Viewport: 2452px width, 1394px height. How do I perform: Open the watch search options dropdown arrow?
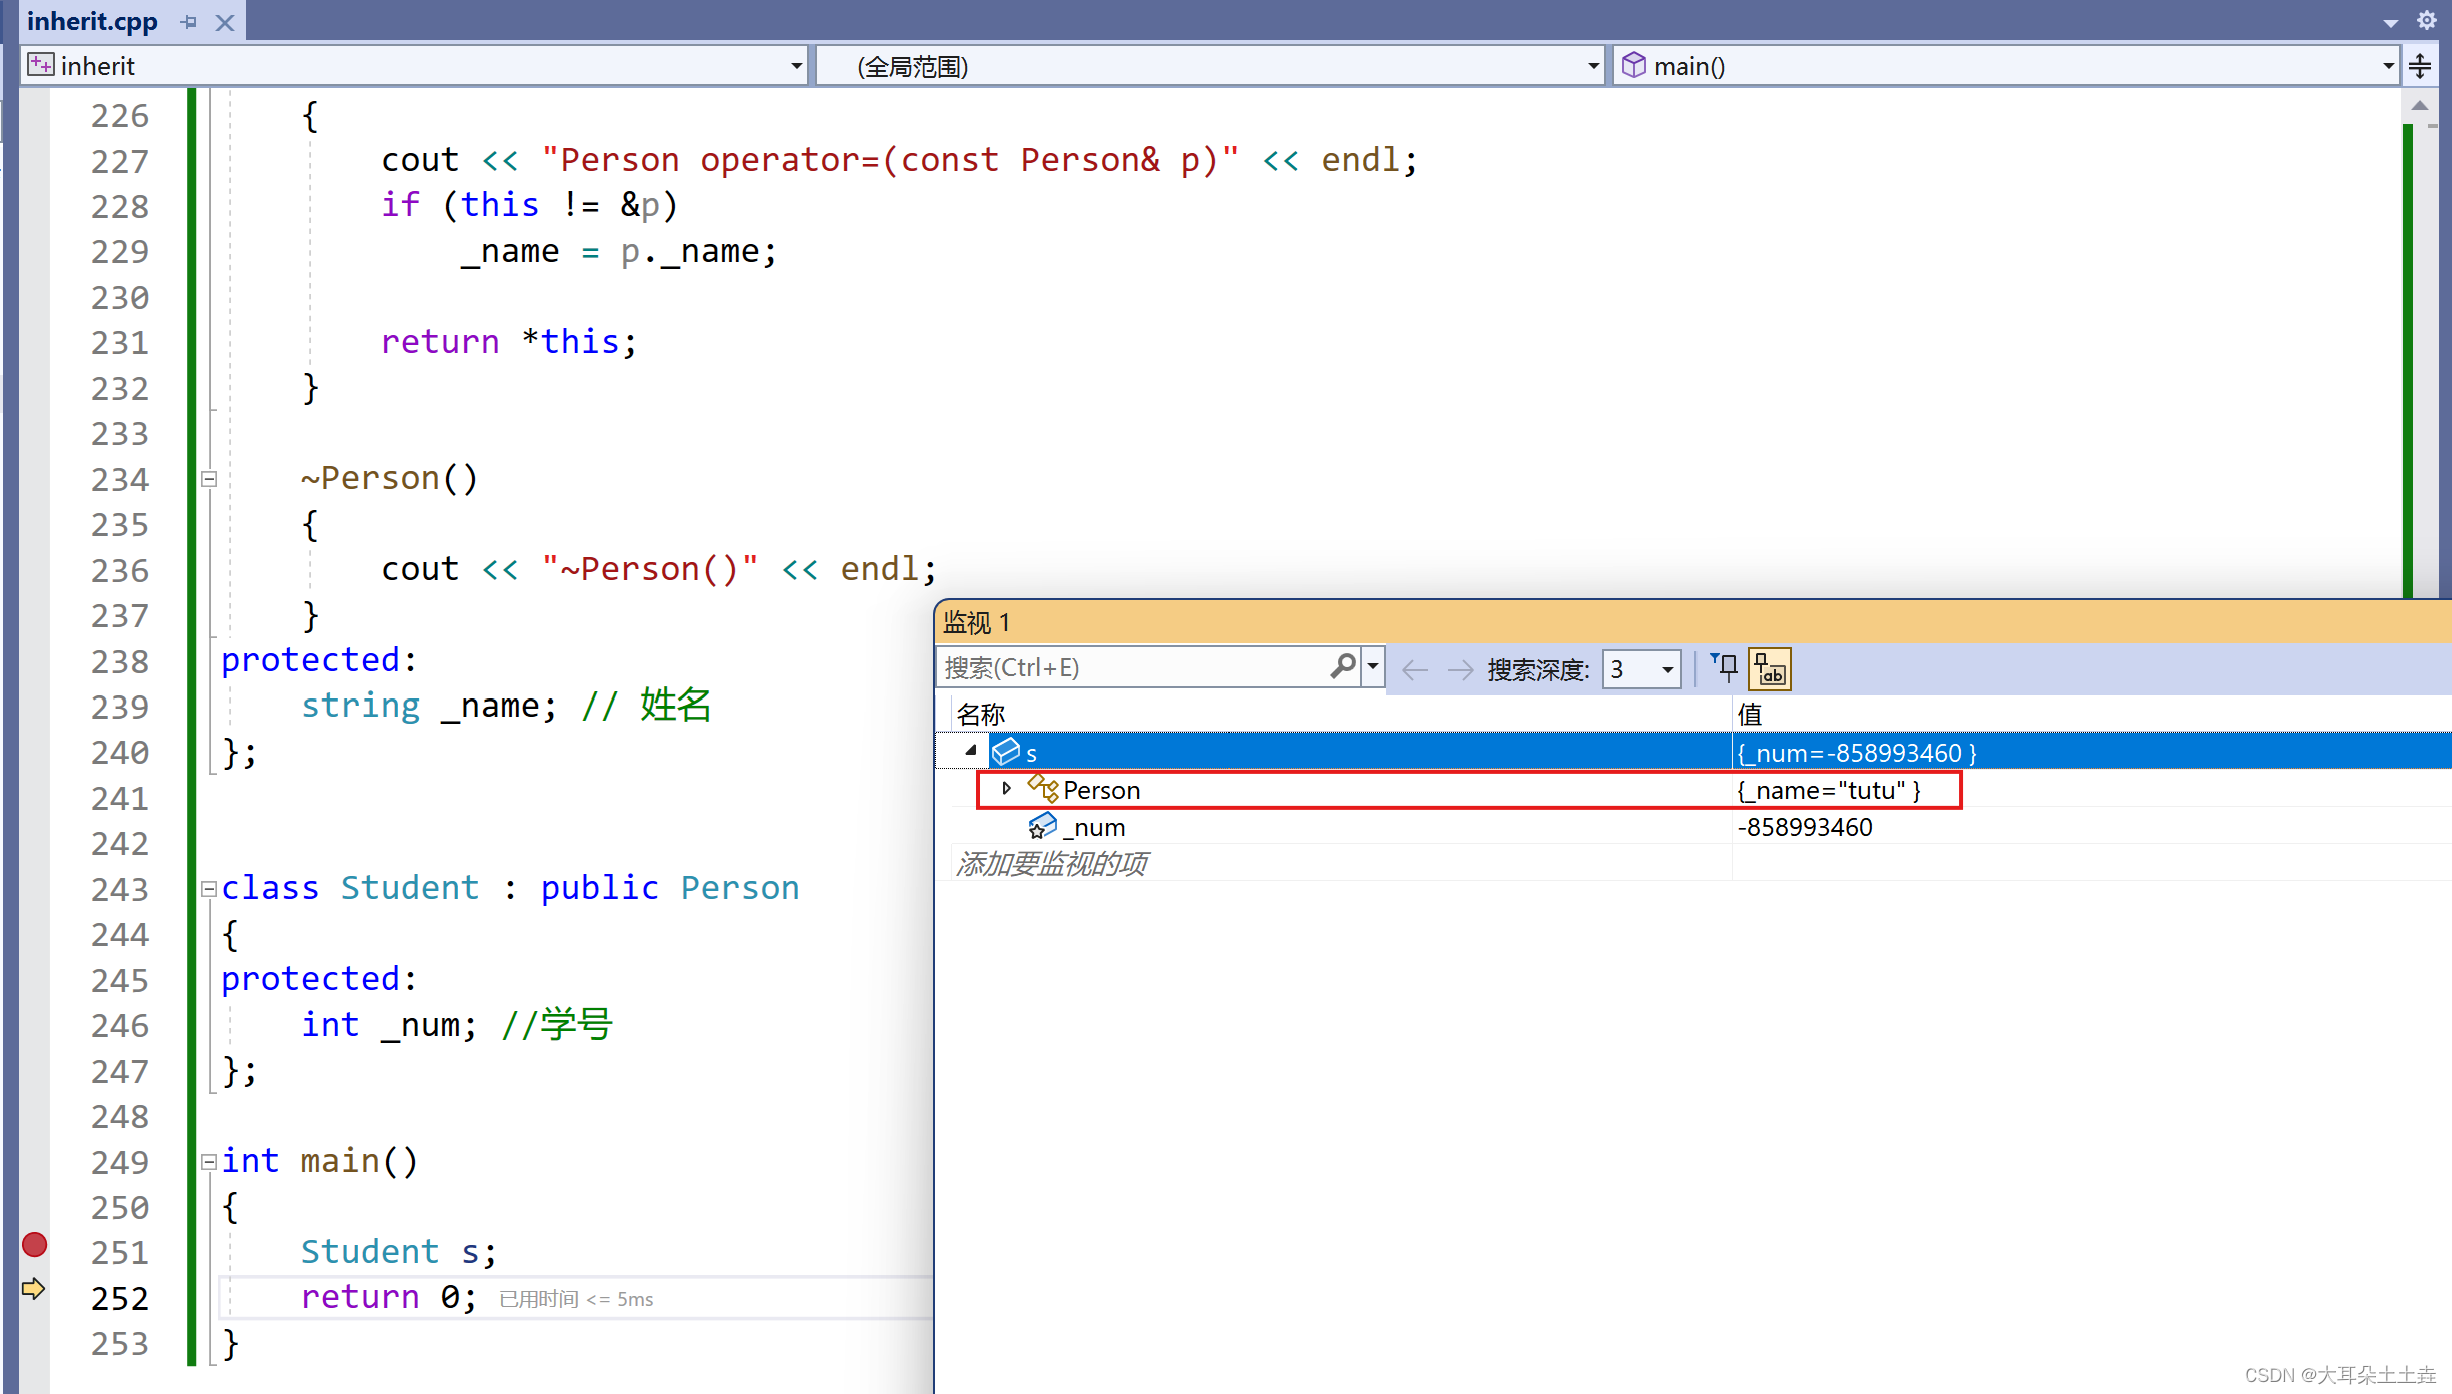coord(1373,666)
